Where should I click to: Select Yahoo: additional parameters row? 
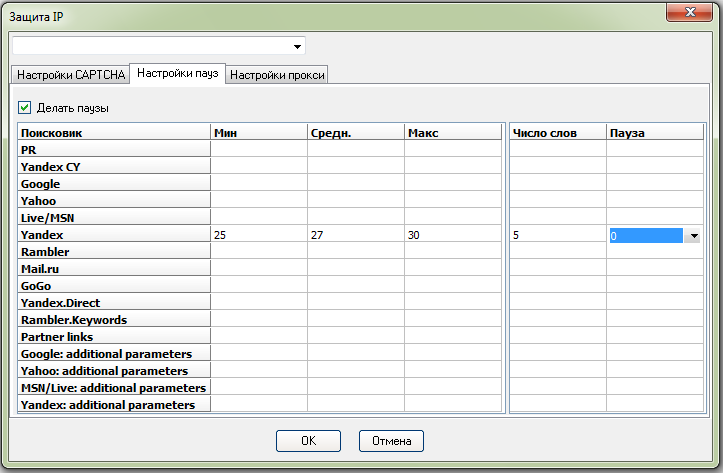coord(114,372)
